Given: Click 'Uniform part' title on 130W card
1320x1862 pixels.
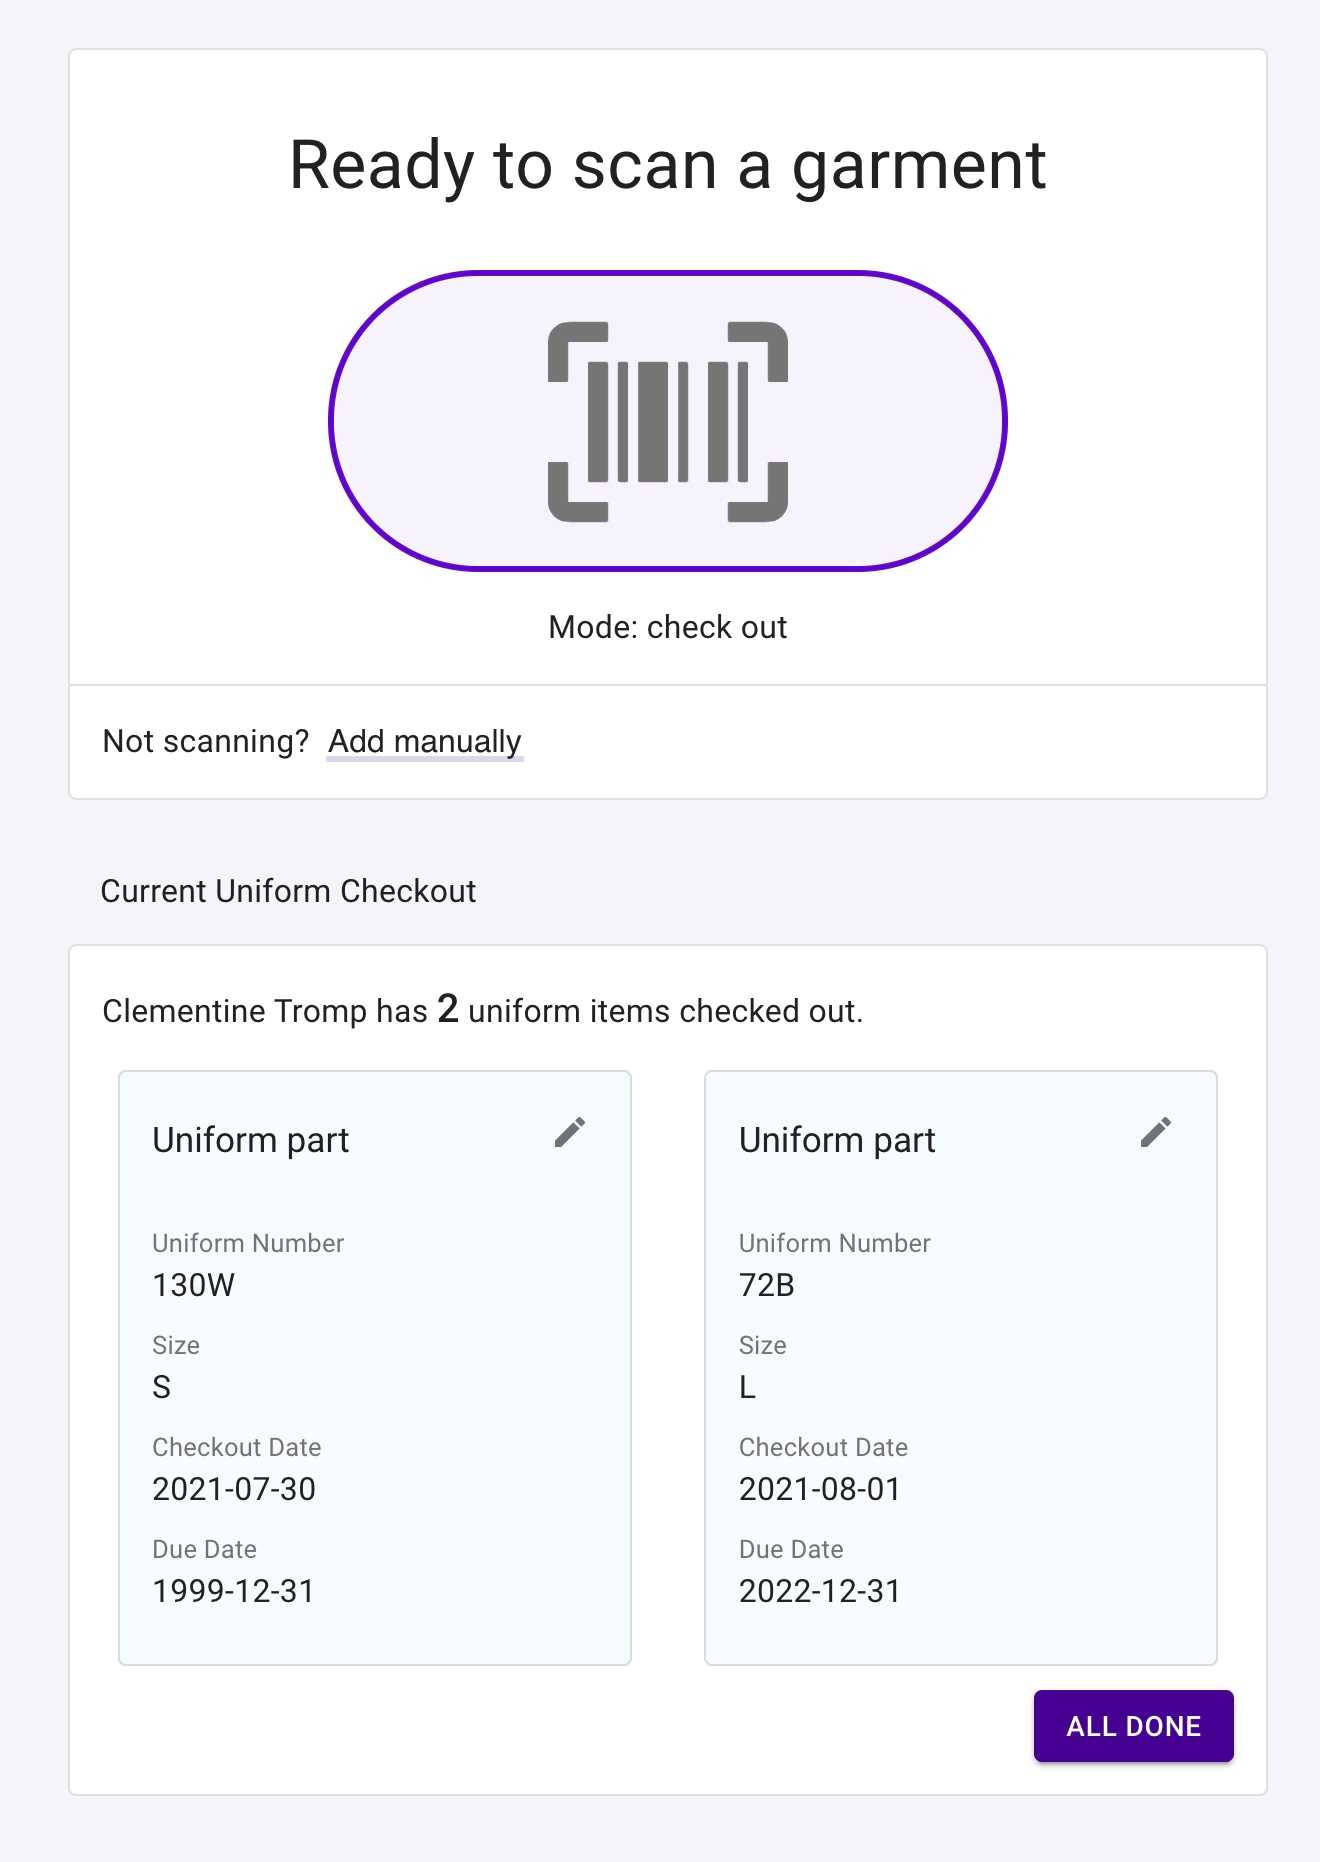Looking at the screenshot, I should point(250,1140).
